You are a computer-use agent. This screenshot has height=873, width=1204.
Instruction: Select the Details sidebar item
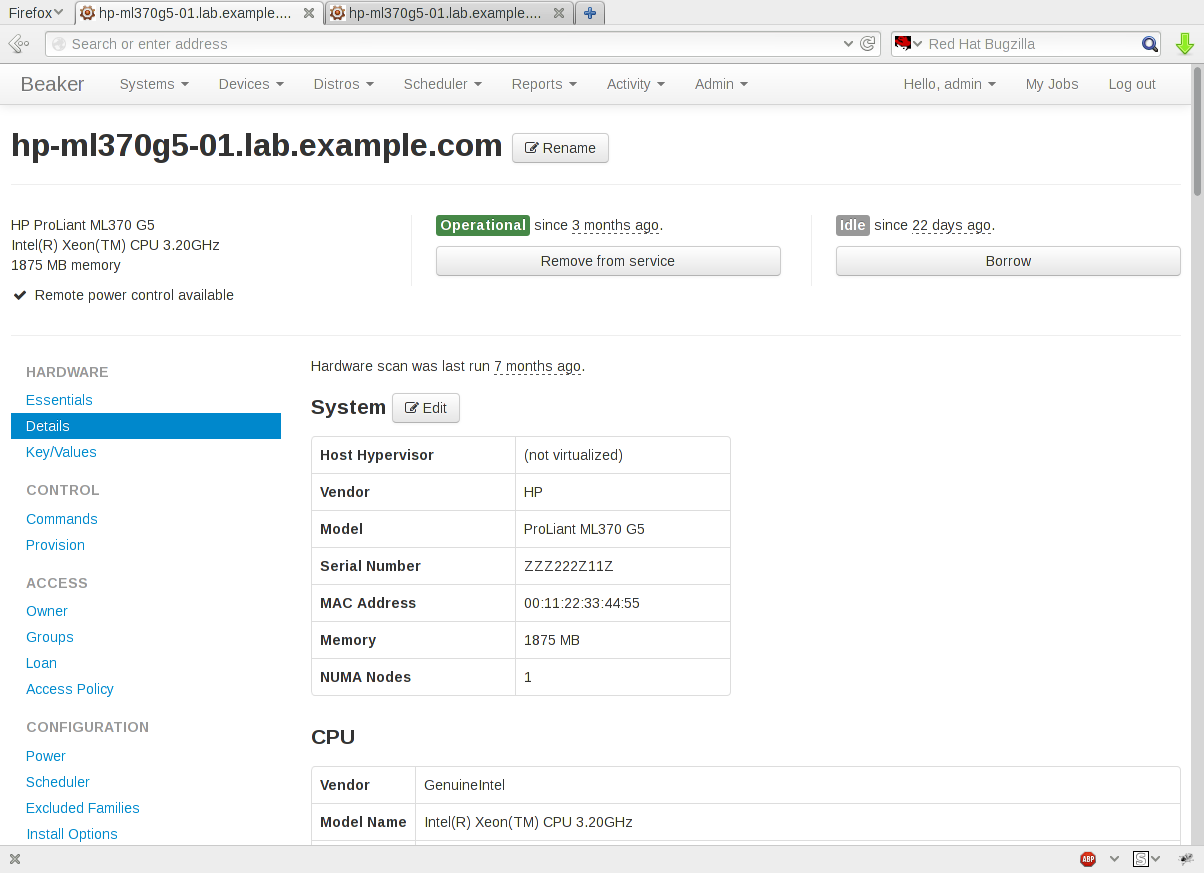(146, 426)
